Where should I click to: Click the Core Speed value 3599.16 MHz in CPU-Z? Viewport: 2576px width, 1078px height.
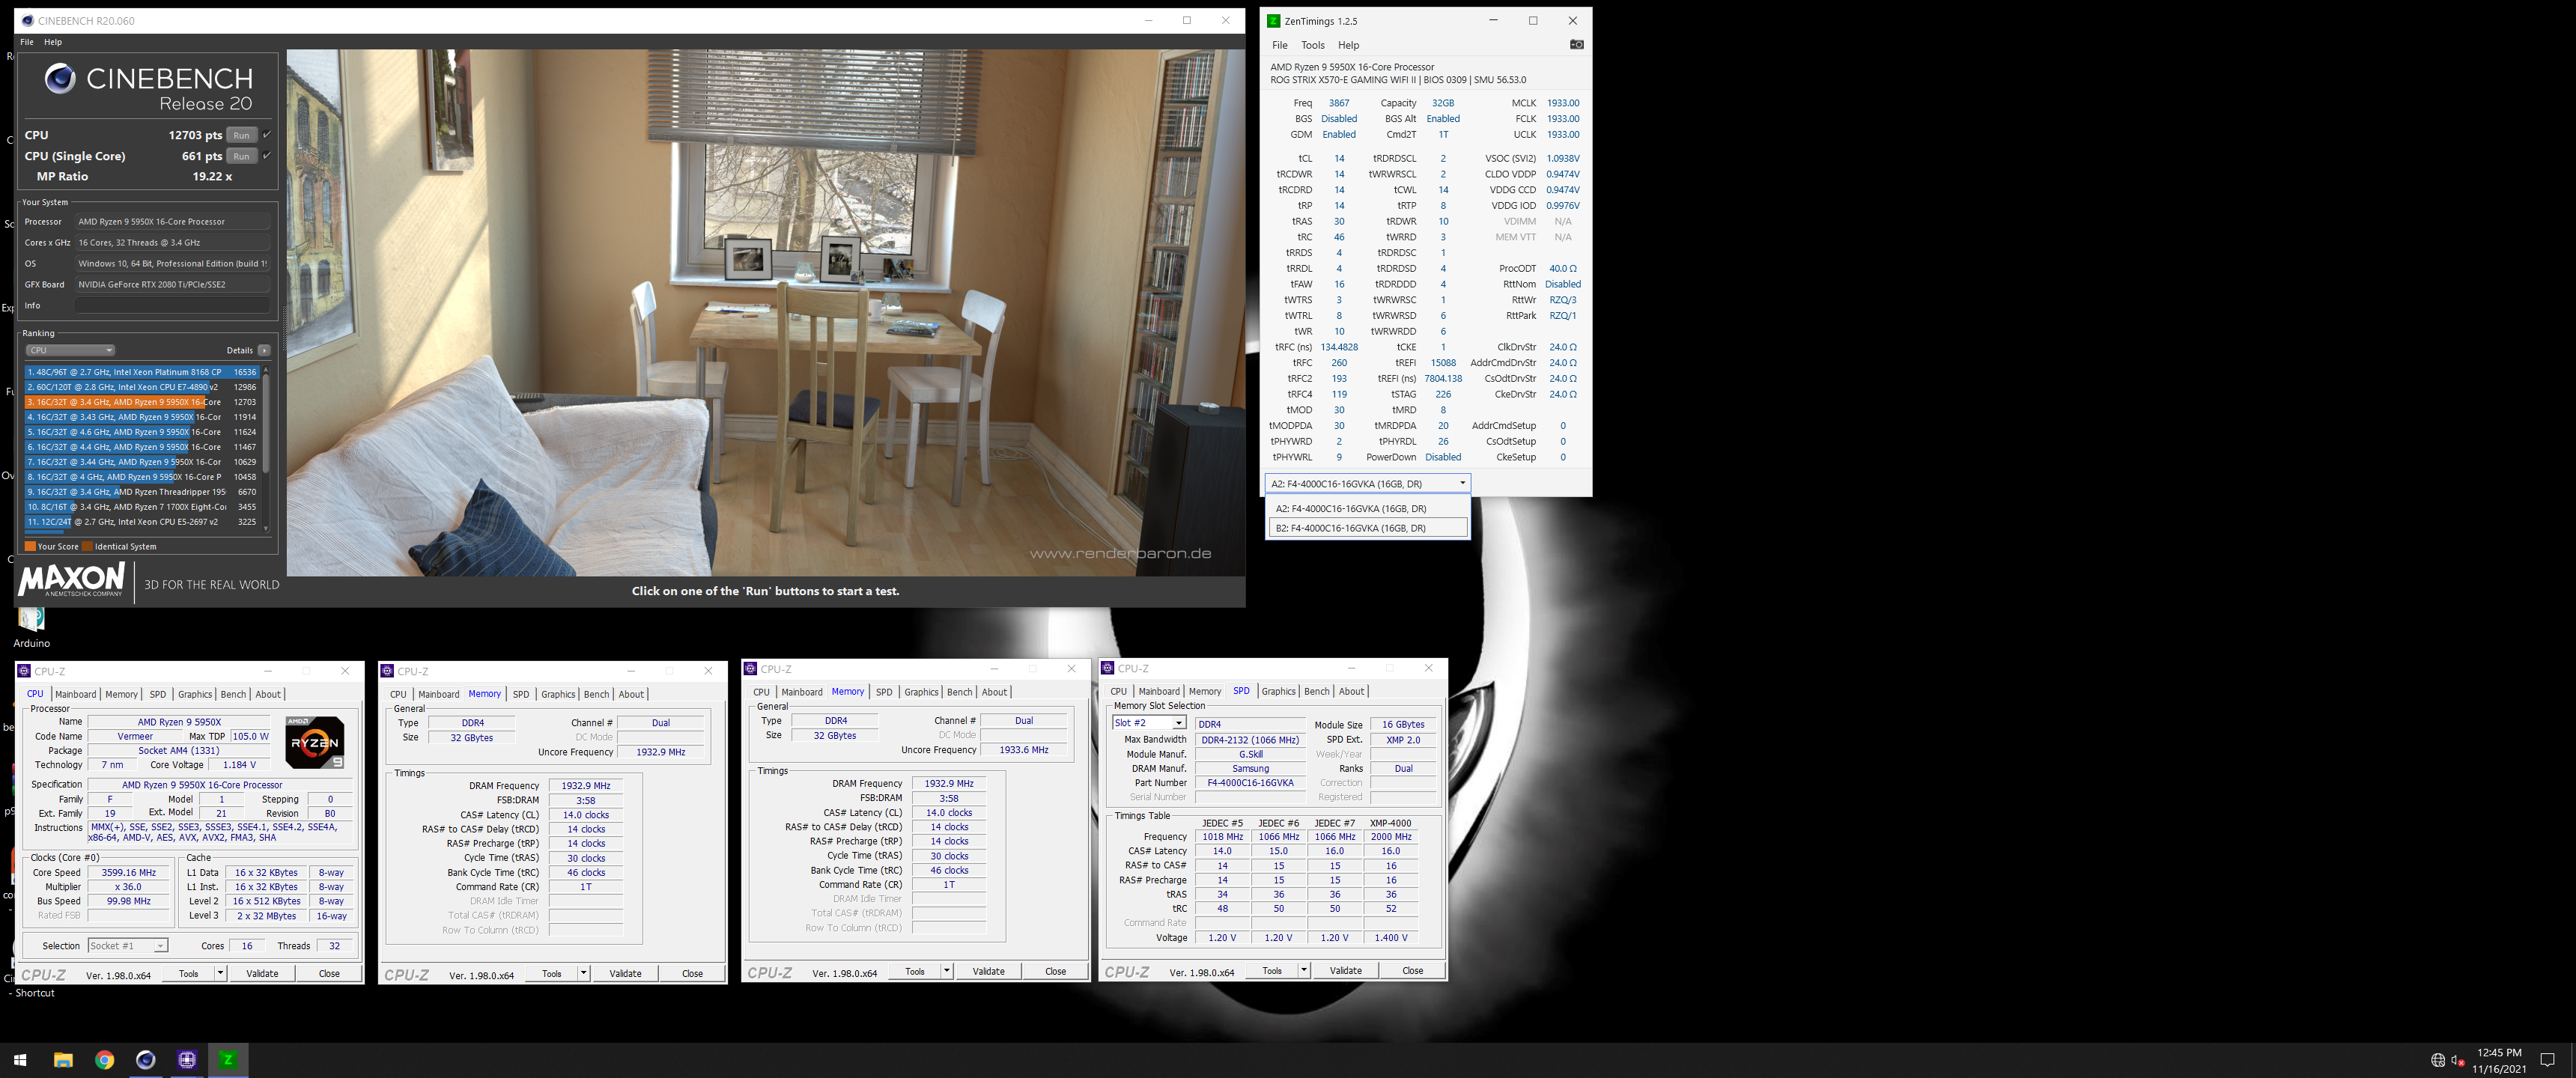point(128,873)
